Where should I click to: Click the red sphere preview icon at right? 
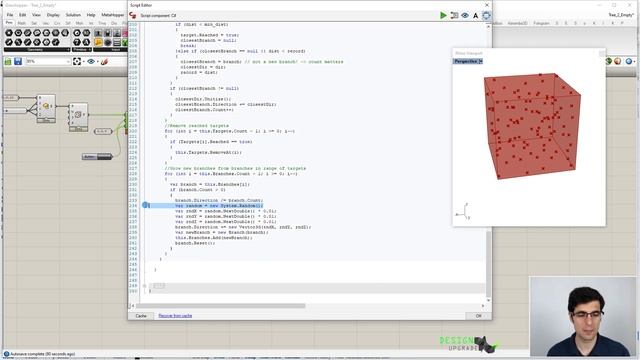pyautogui.click(x=618, y=61)
